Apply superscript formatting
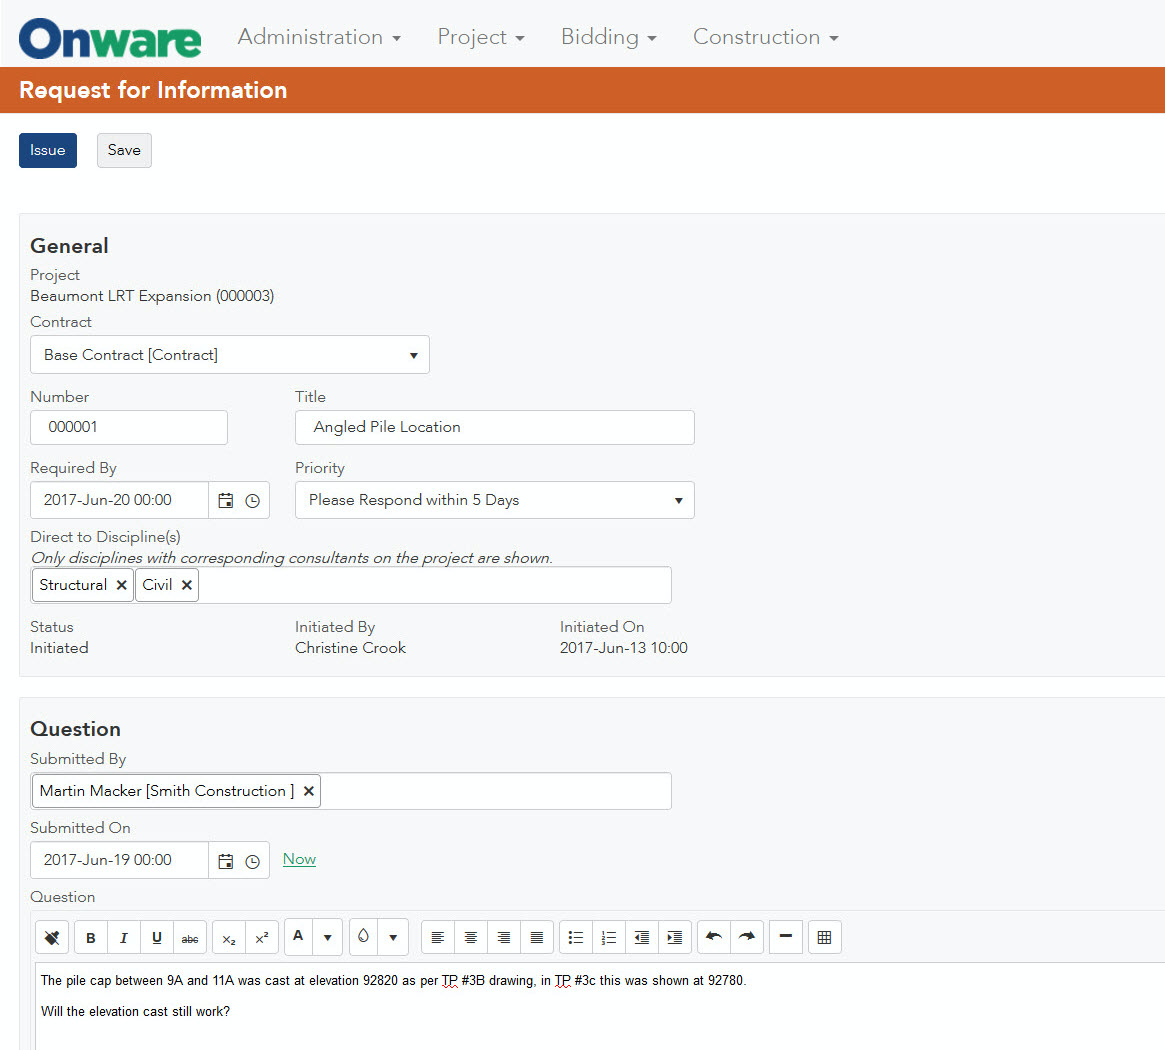The width and height of the screenshot is (1165, 1050). (261, 937)
